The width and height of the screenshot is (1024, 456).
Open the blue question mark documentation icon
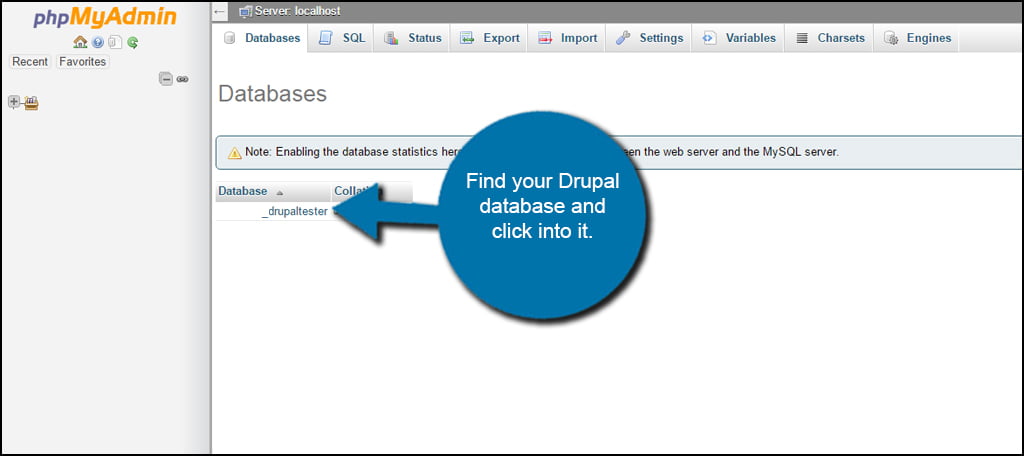[98, 42]
